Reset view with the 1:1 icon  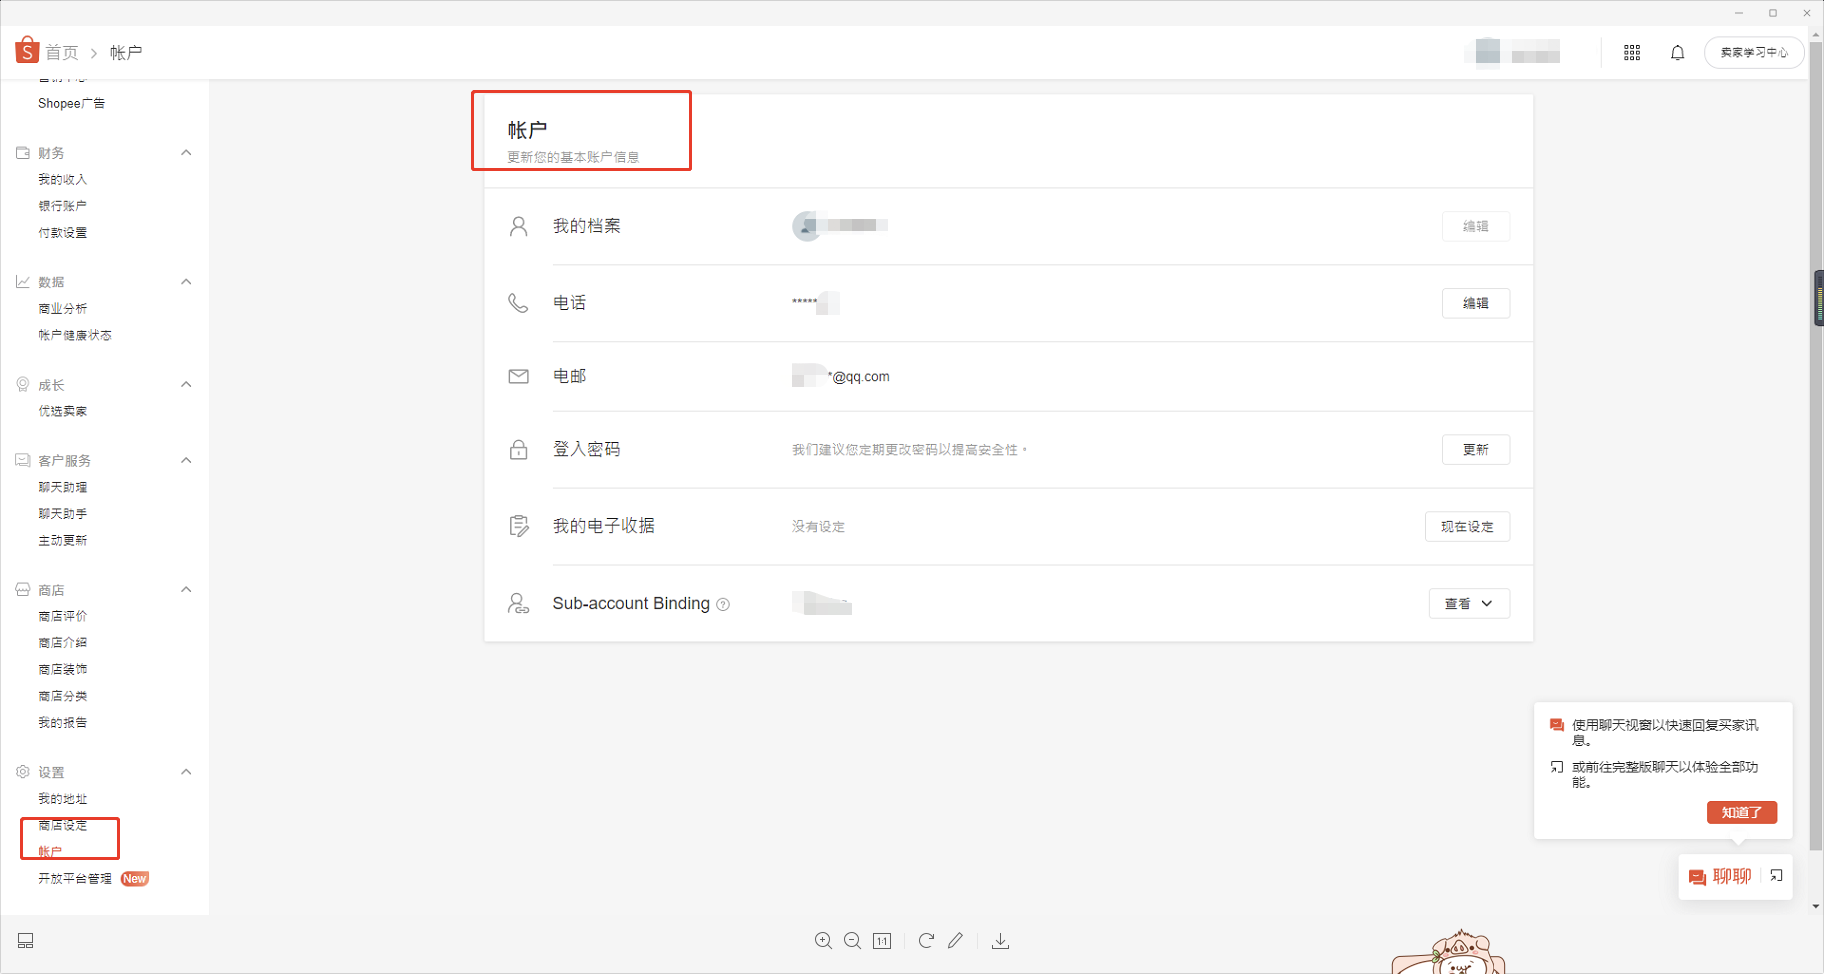click(882, 941)
